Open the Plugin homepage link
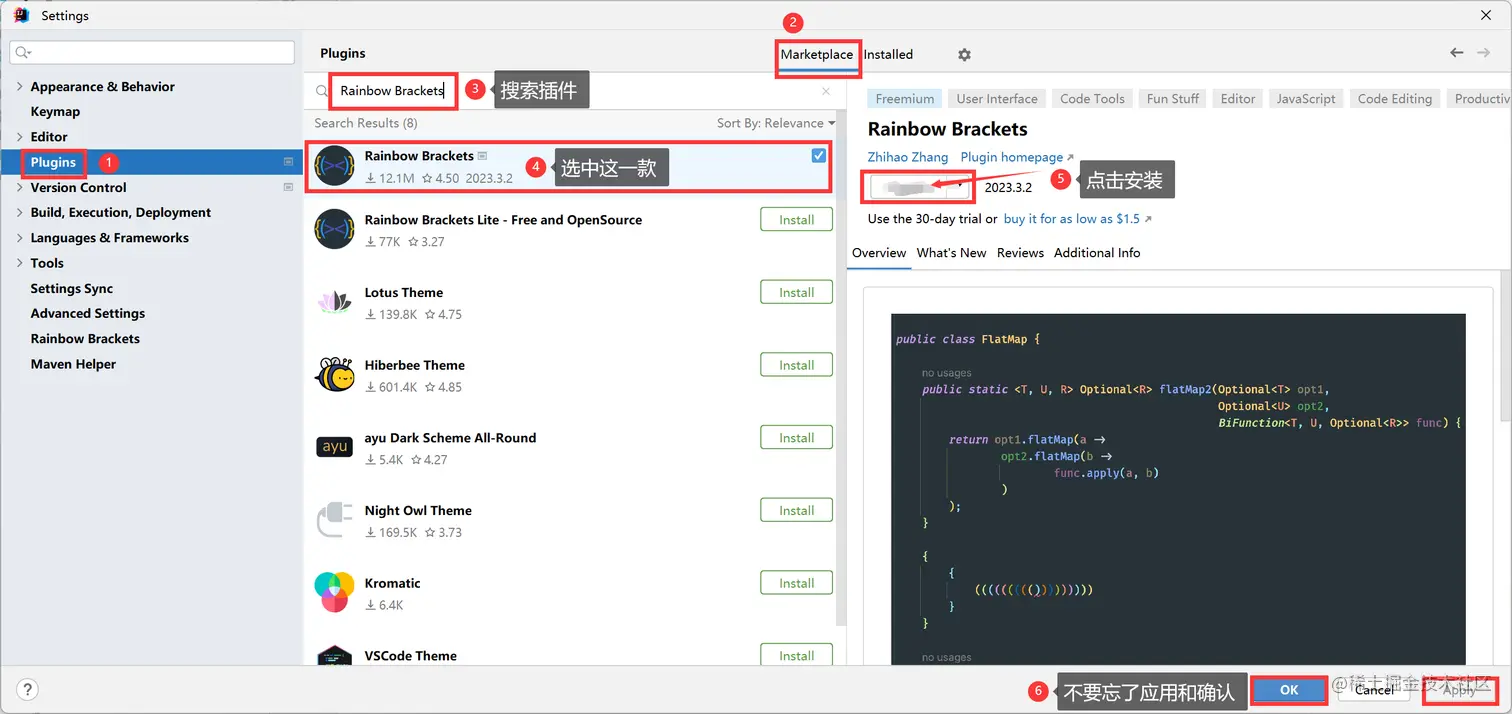The height and width of the screenshot is (714, 1512). point(1016,157)
